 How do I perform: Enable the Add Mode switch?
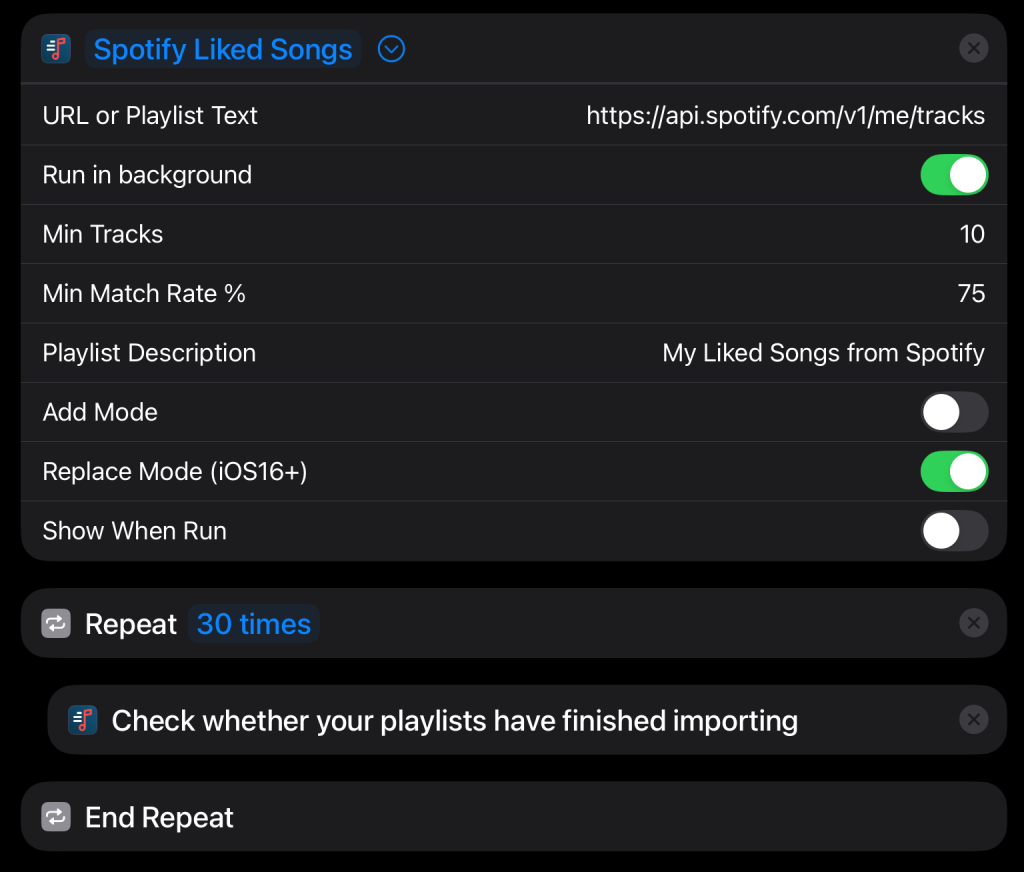[x=953, y=412]
